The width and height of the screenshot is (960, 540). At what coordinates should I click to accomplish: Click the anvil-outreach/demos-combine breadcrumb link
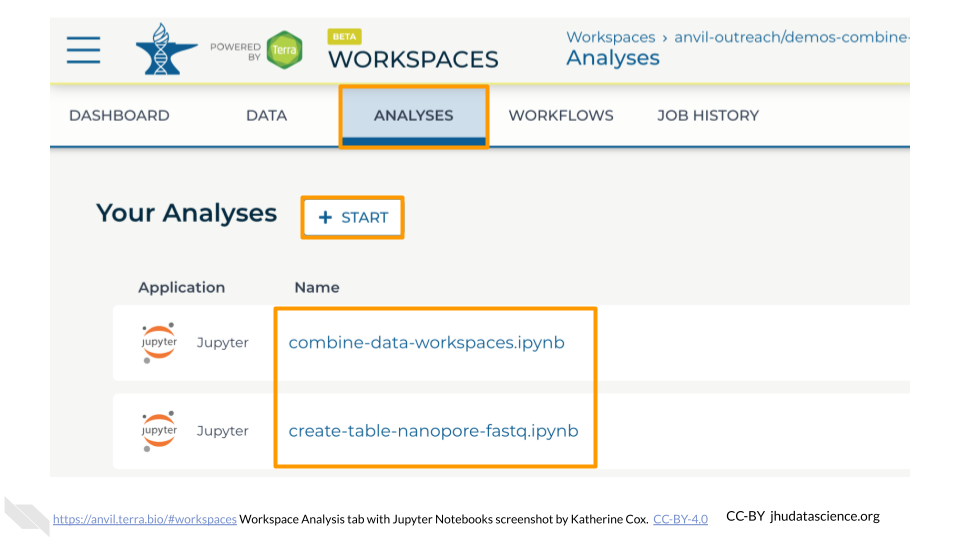click(x=792, y=37)
